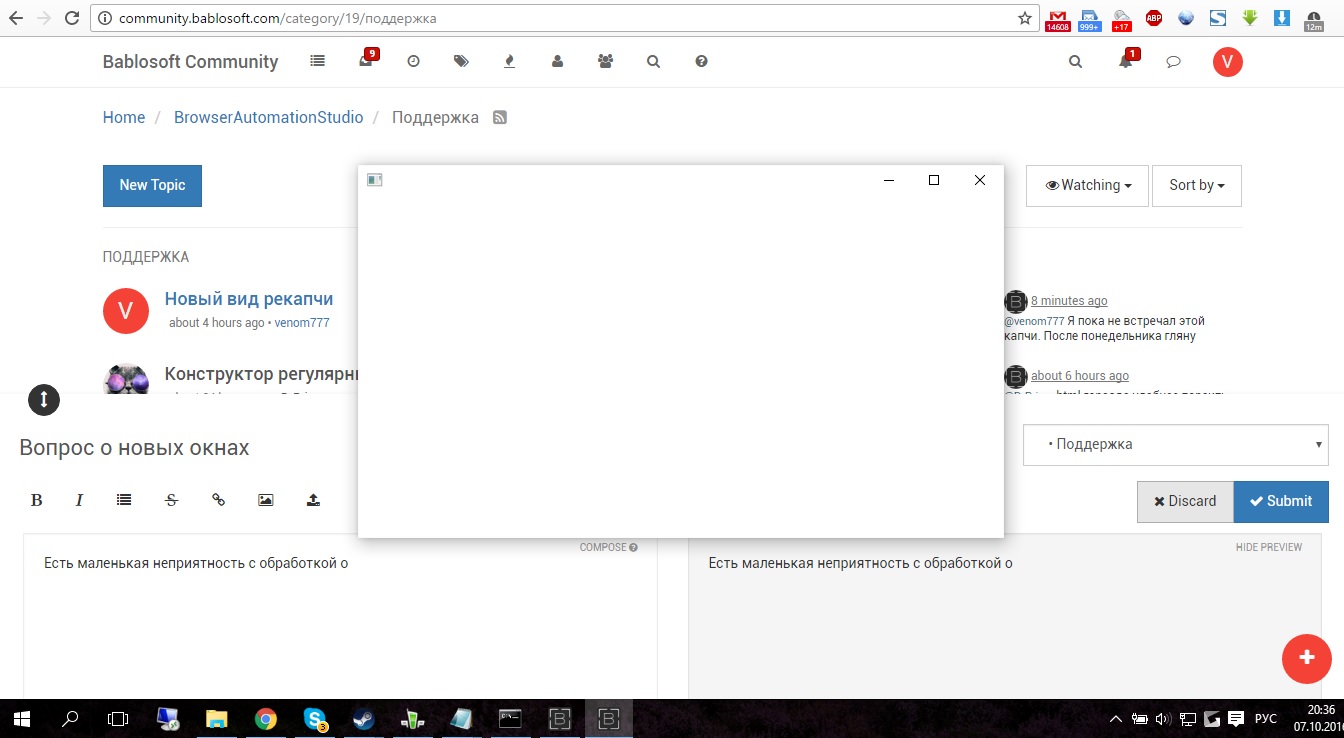Viewport: 1344px width, 738px height.
Task: Open BrowserAutomationStudio breadcrumb link
Action: point(268,117)
